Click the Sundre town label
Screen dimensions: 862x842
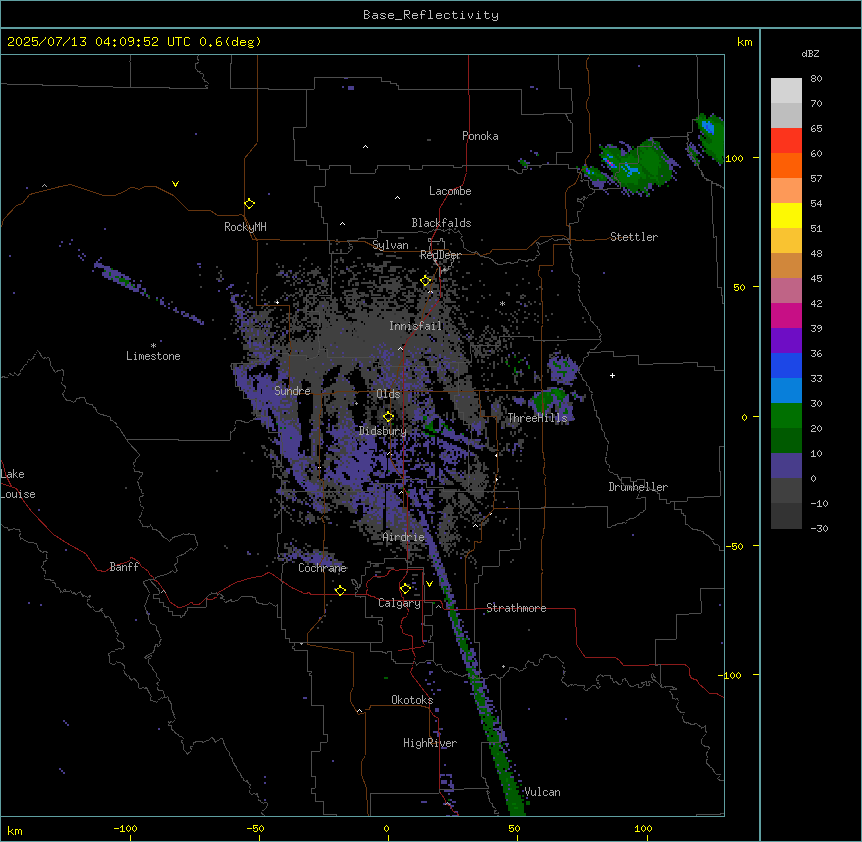click(292, 391)
